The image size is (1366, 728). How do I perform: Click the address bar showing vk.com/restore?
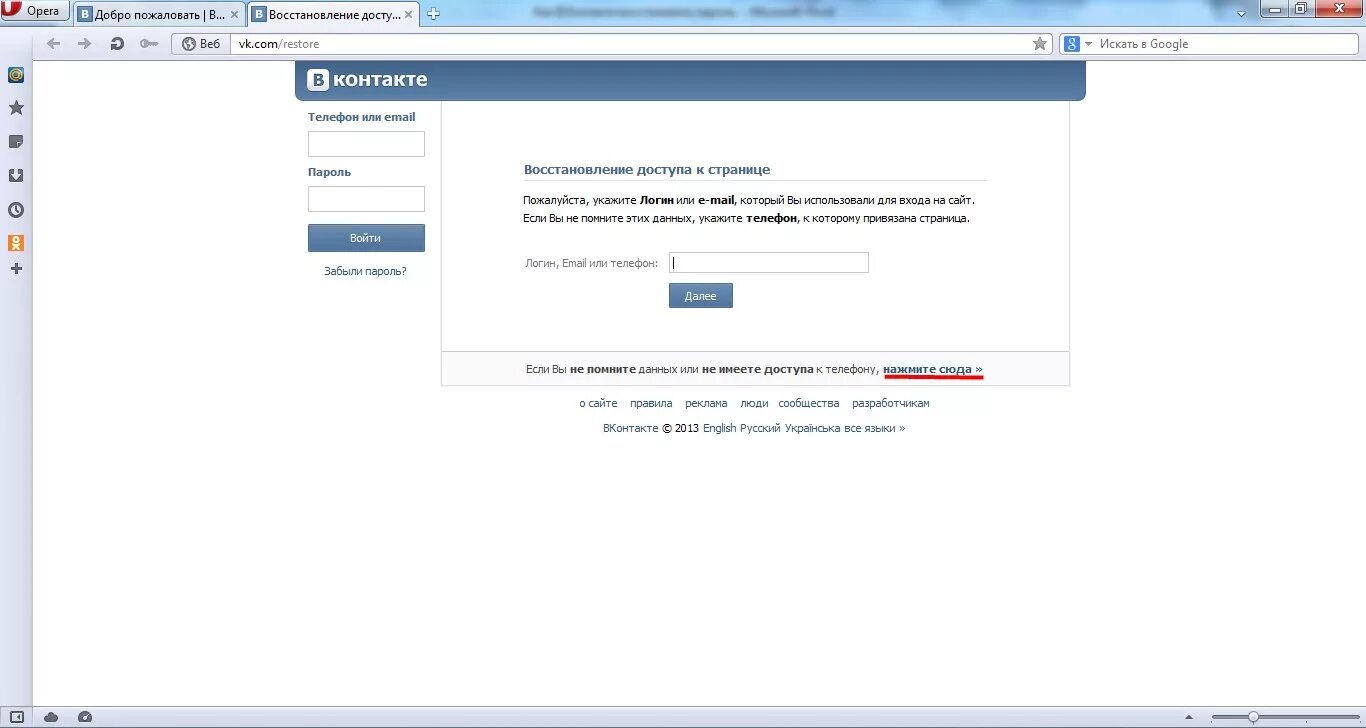coord(630,44)
